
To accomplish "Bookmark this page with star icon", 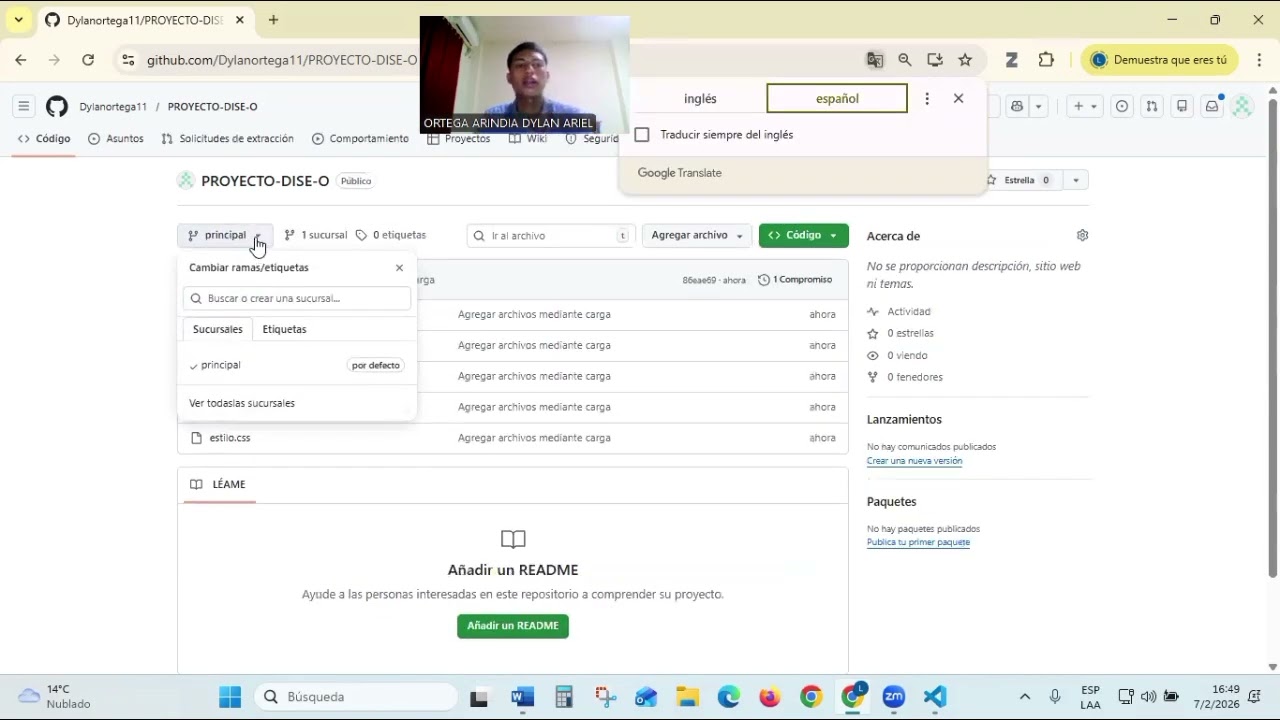I will pyautogui.click(x=965, y=60).
